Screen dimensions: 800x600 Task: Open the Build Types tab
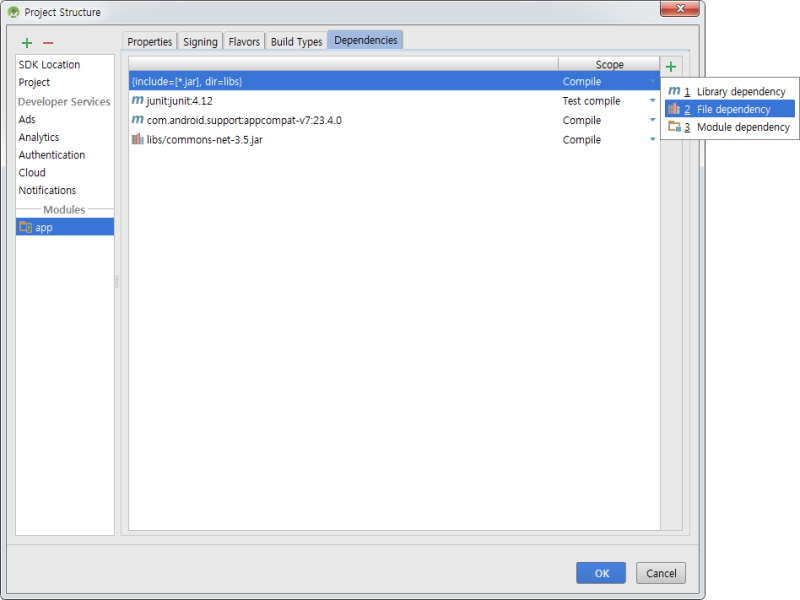pyautogui.click(x=296, y=41)
